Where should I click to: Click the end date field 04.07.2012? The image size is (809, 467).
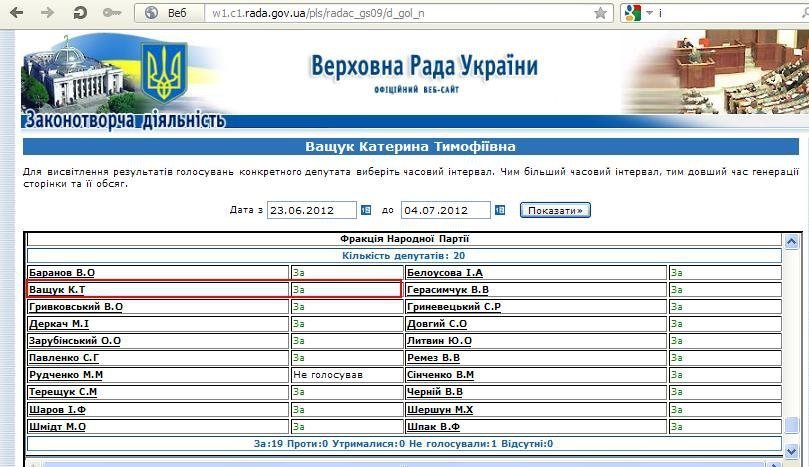[445, 210]
